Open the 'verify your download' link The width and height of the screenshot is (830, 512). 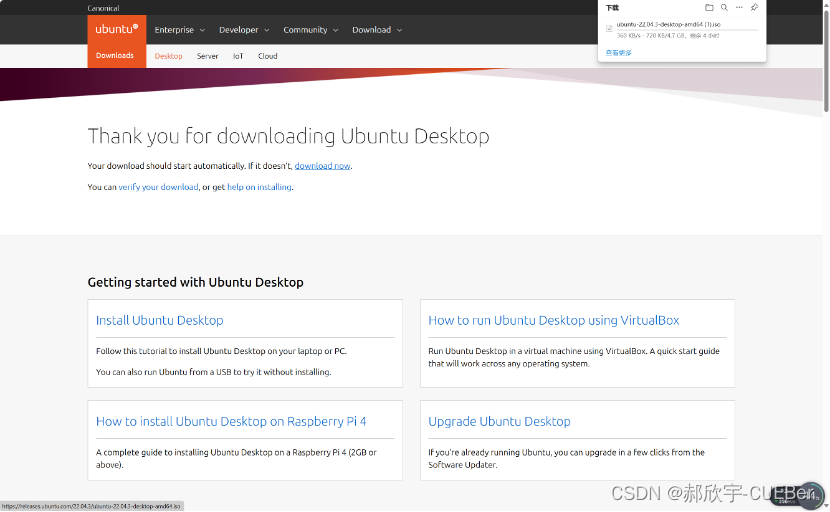pyautogui.click(x=158, y=187)
